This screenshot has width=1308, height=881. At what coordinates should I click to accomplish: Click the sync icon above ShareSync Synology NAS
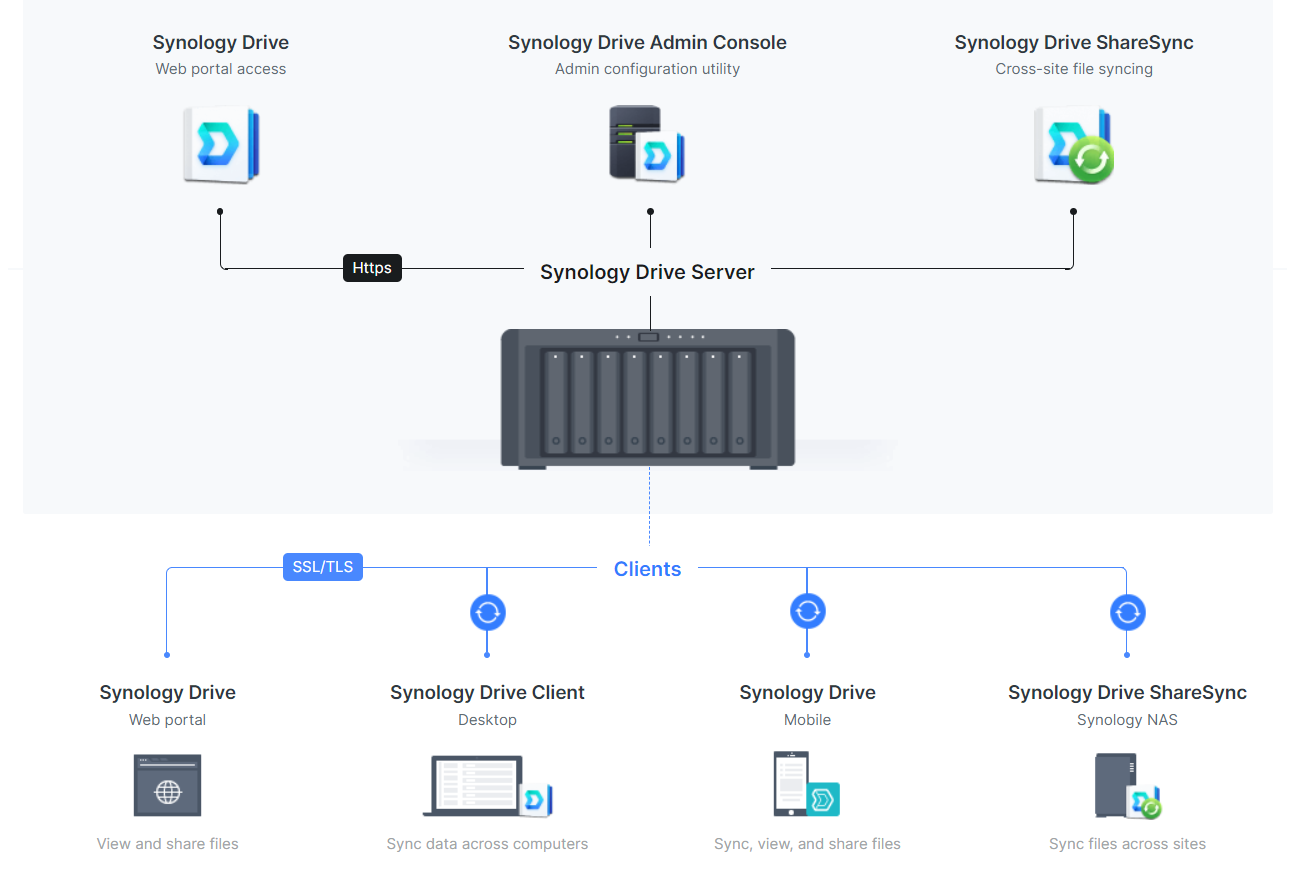pos(1128,612)
